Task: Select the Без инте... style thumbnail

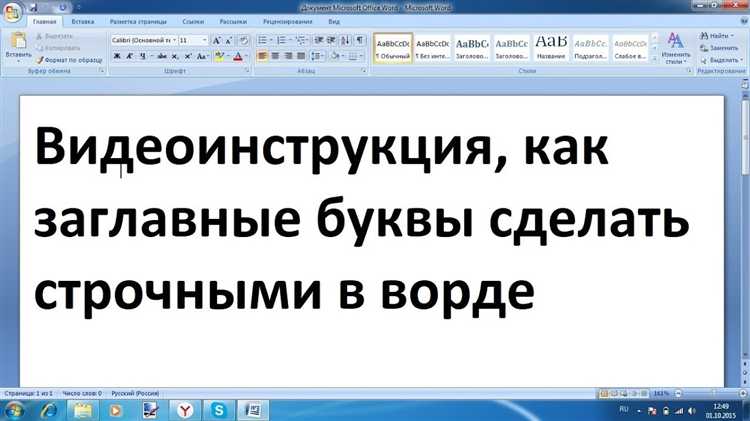Action: pyautogui.click(x=432, y=48)
